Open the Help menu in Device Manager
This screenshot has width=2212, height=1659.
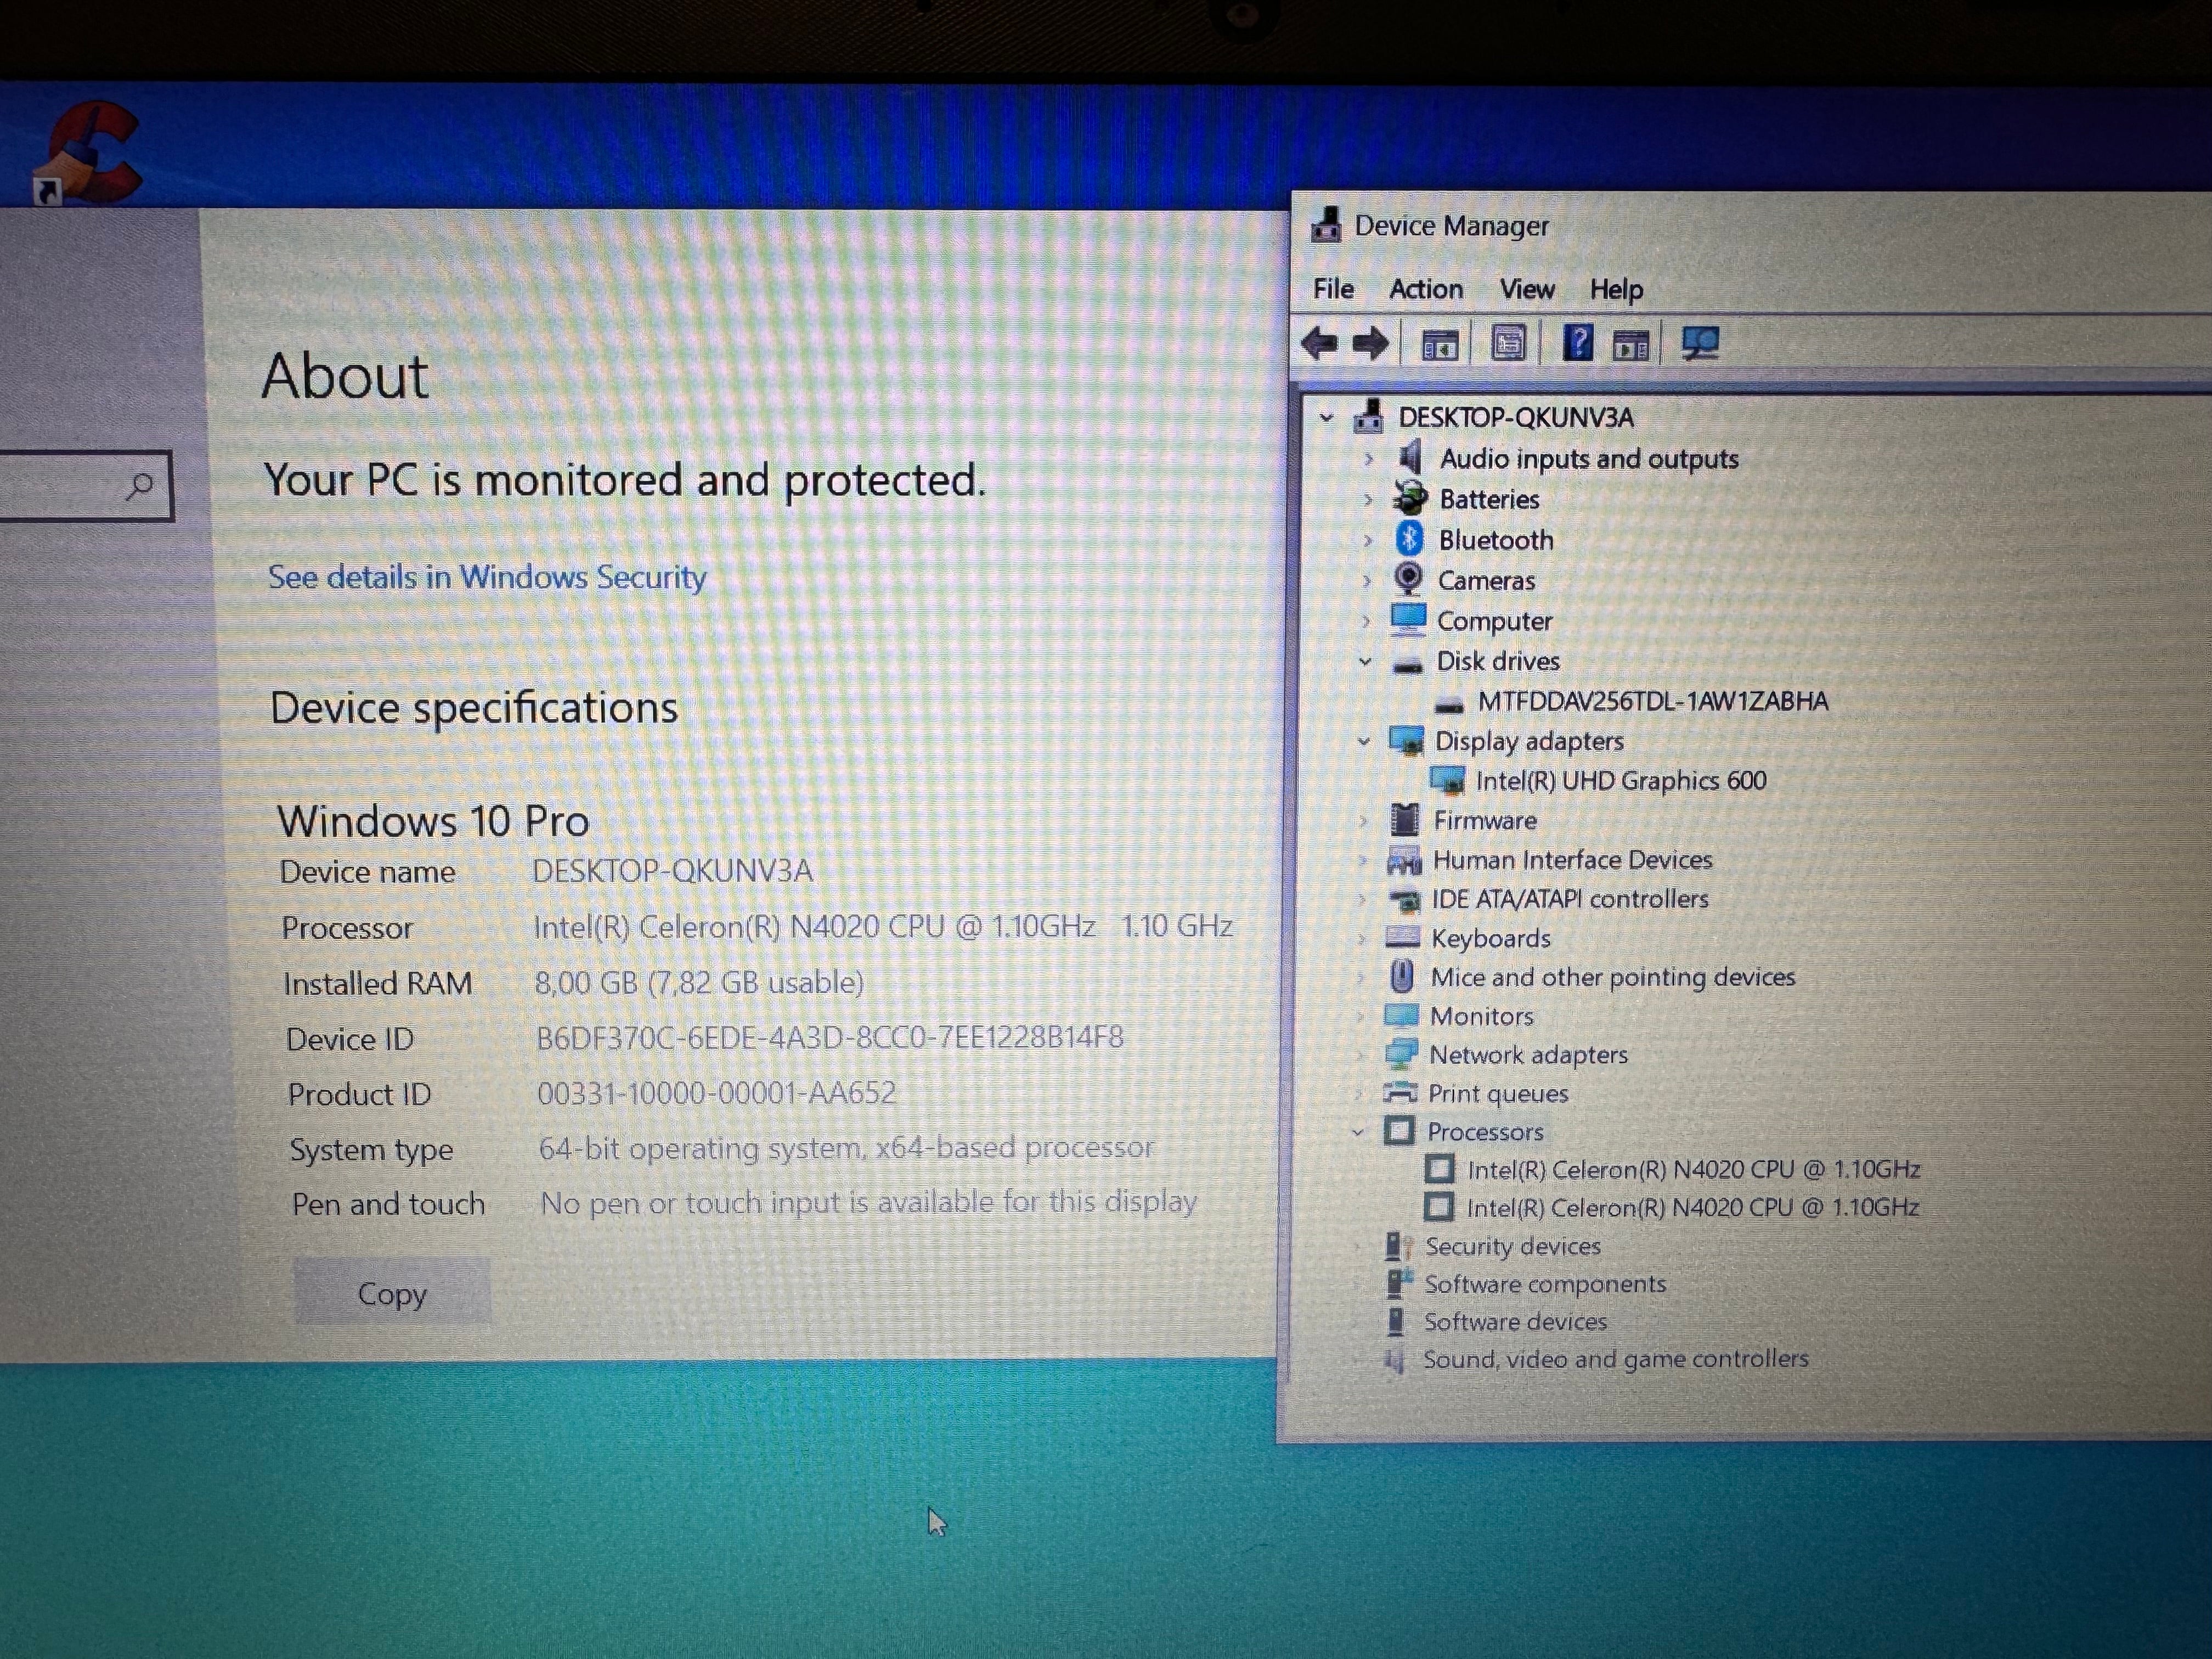pos(1617,290)
